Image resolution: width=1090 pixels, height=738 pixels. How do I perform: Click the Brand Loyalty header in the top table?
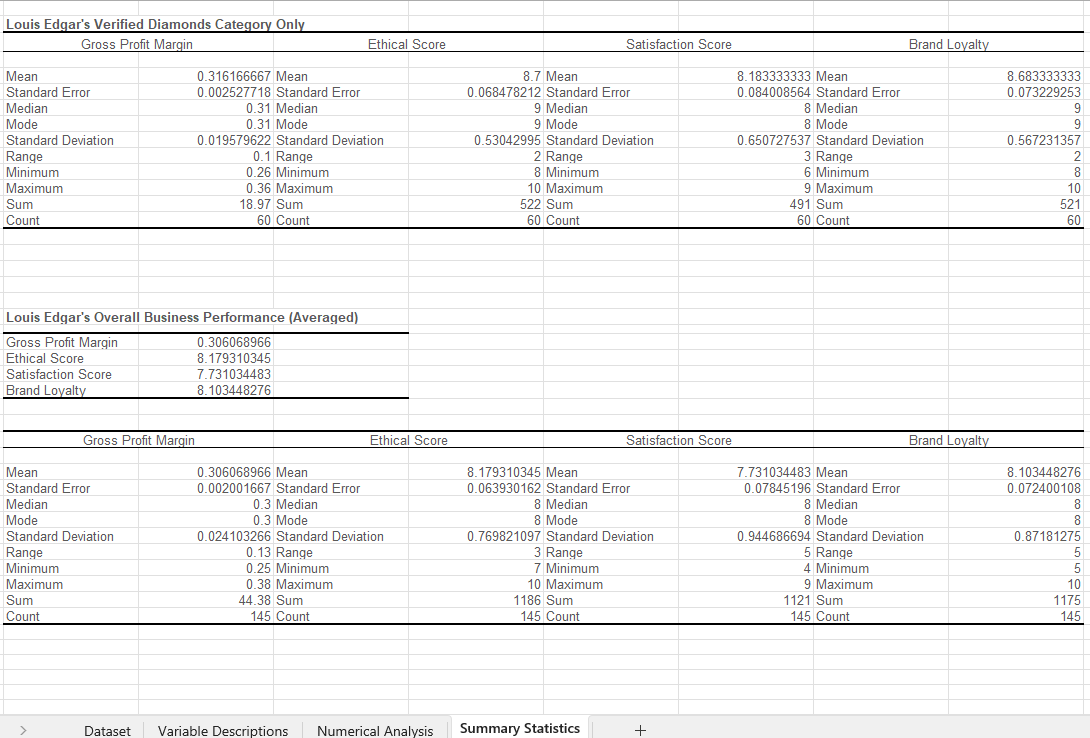click(x=948, y=44)
